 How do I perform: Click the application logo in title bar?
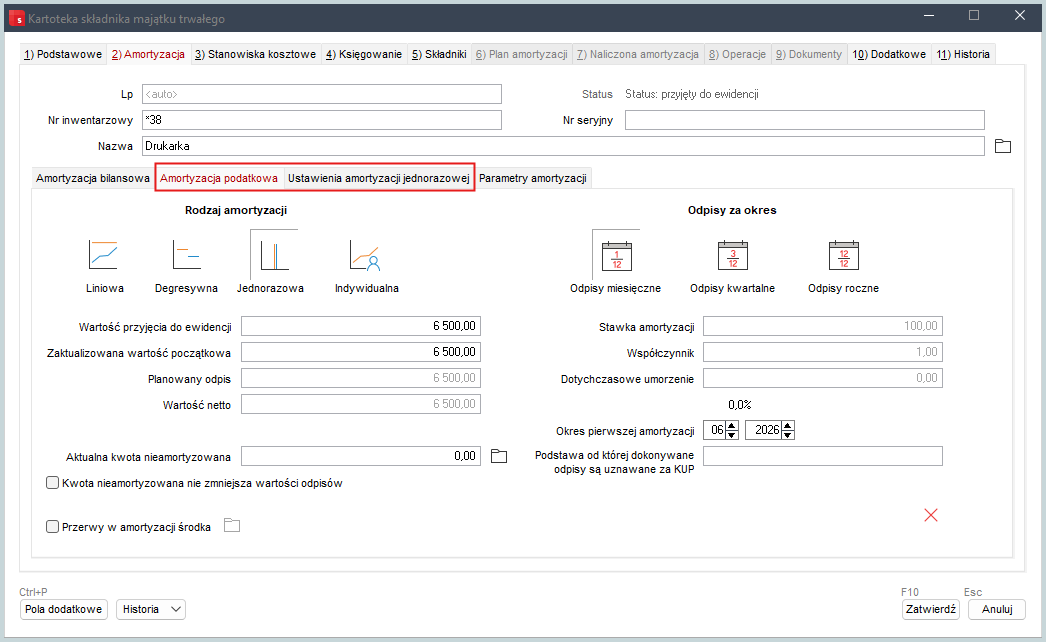pyautogui.click(x=17, y=18)
